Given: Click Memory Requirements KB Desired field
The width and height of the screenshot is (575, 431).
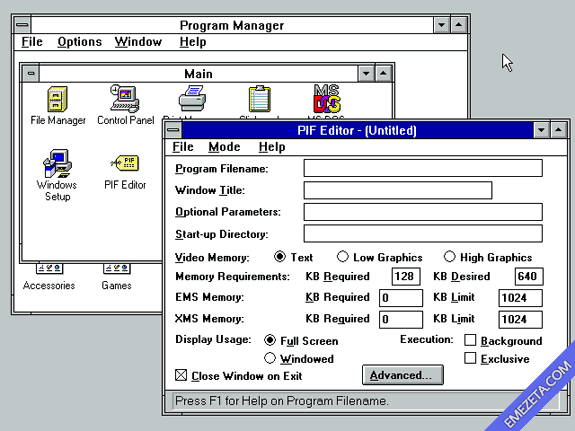Looking at the screenshot, I should click(529, 276).
